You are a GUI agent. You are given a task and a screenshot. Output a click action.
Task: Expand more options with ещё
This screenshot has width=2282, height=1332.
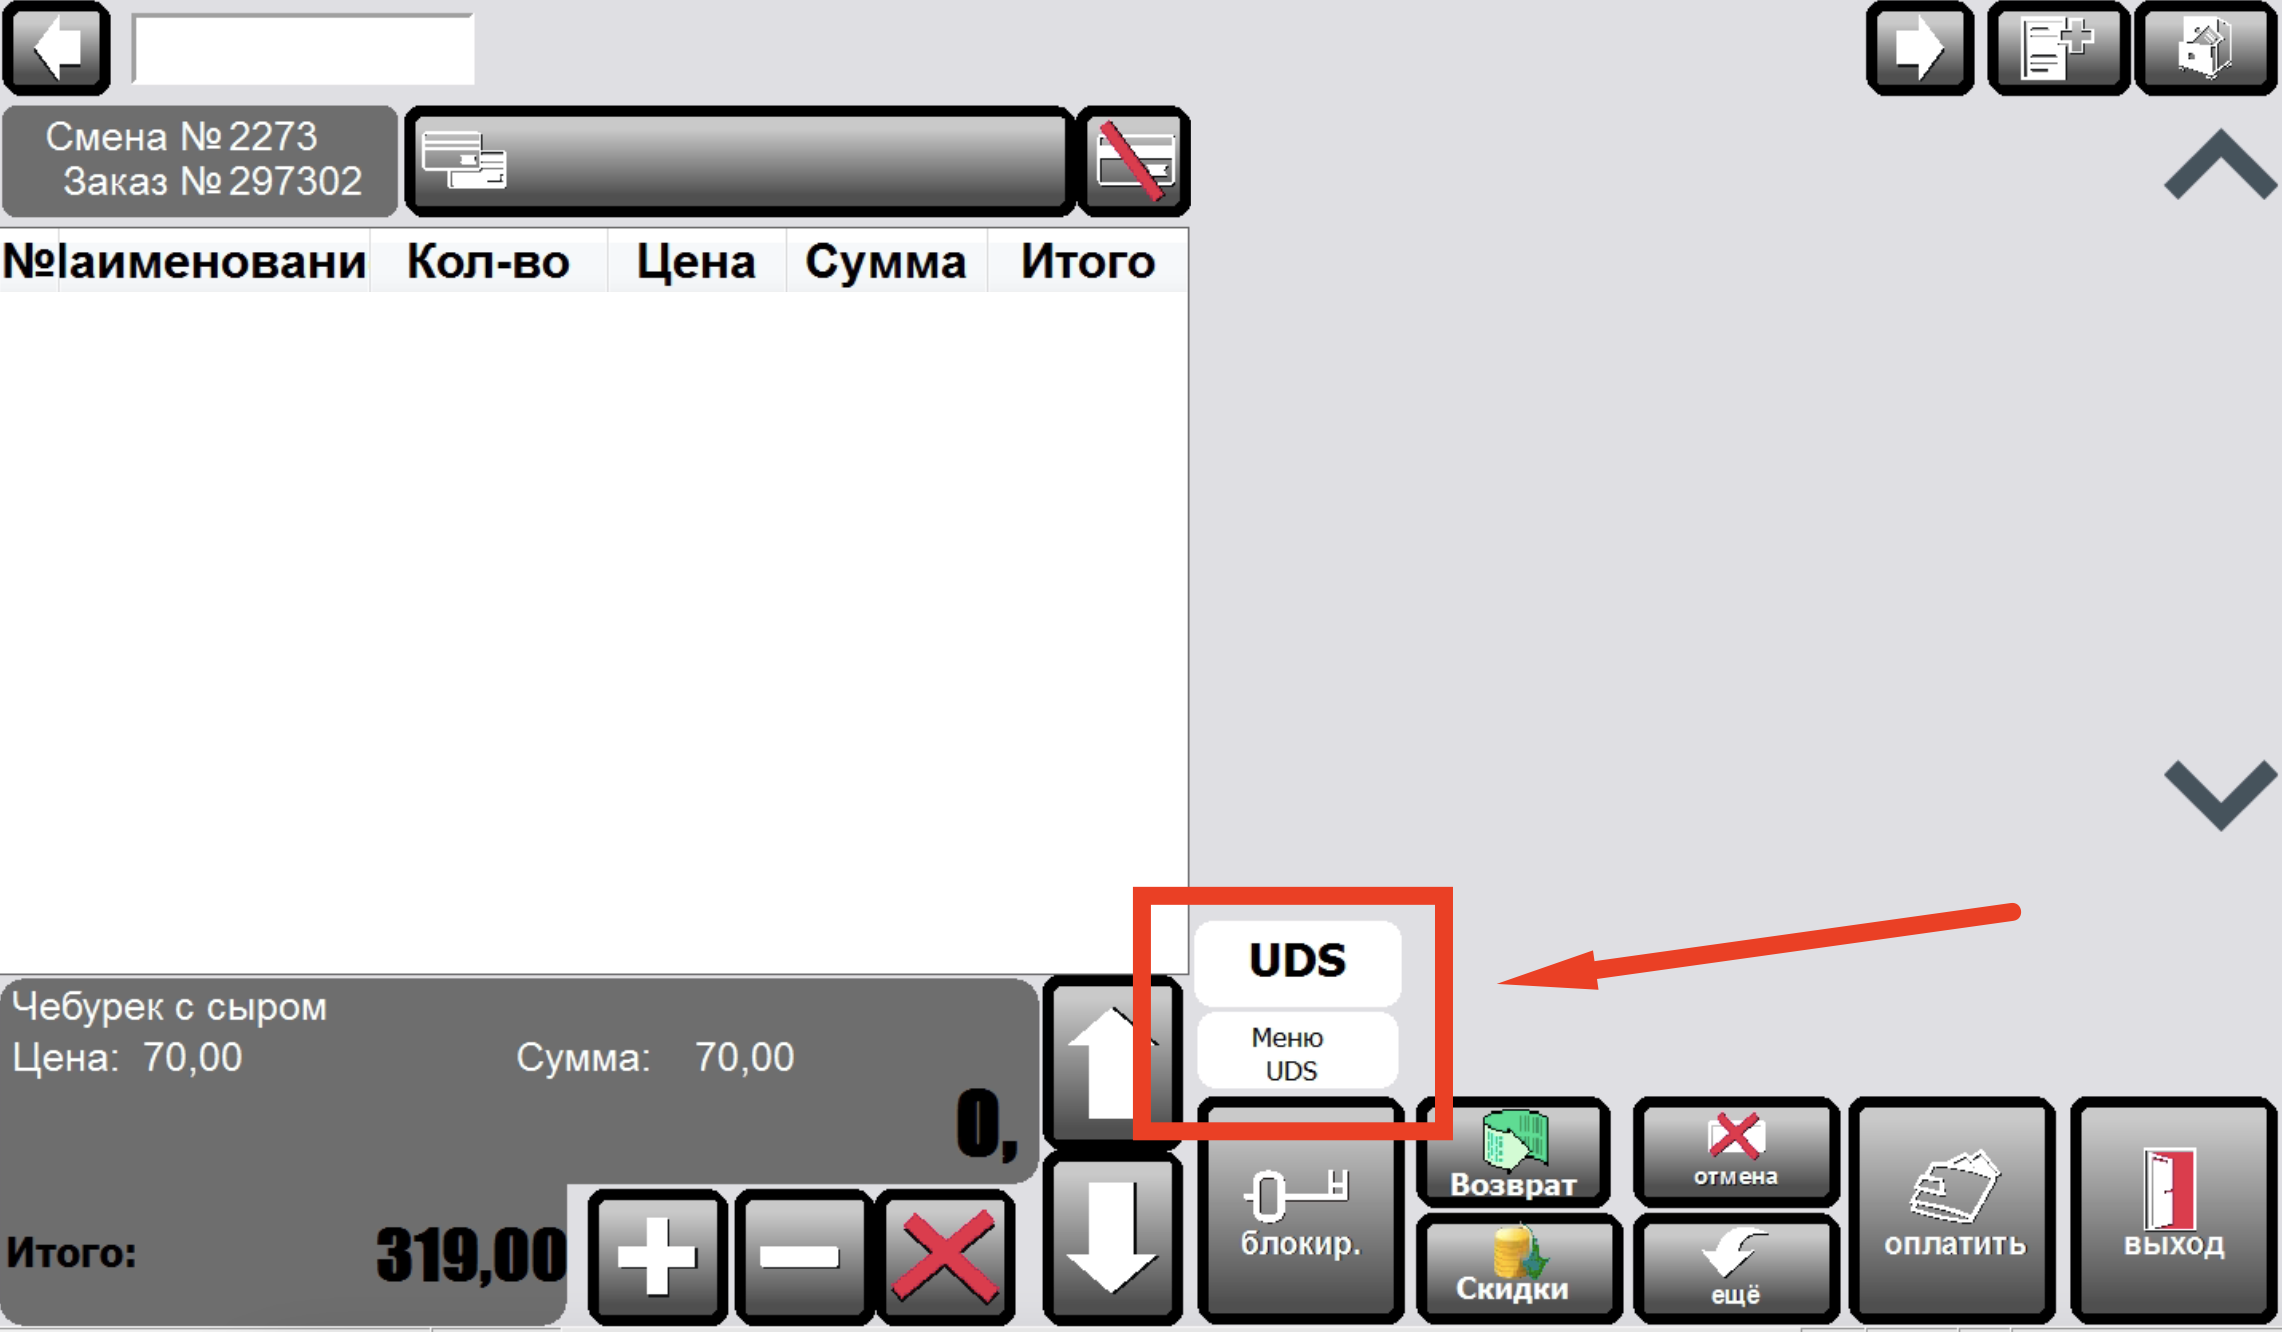coord(1735,1267)
